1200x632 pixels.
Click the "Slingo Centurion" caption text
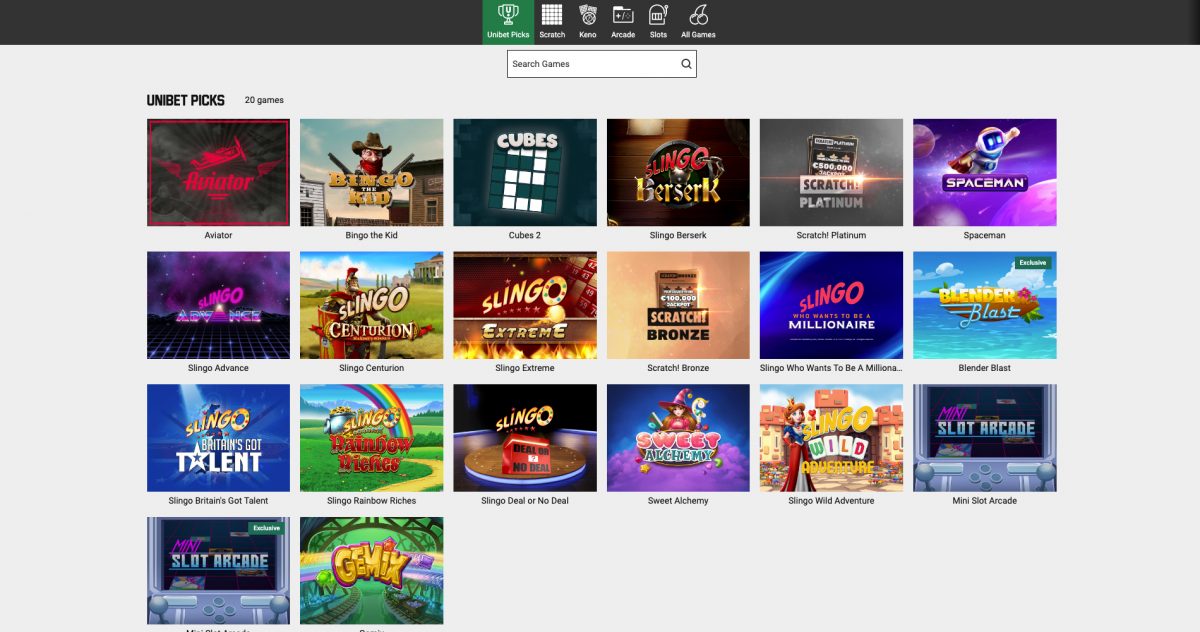371,368
